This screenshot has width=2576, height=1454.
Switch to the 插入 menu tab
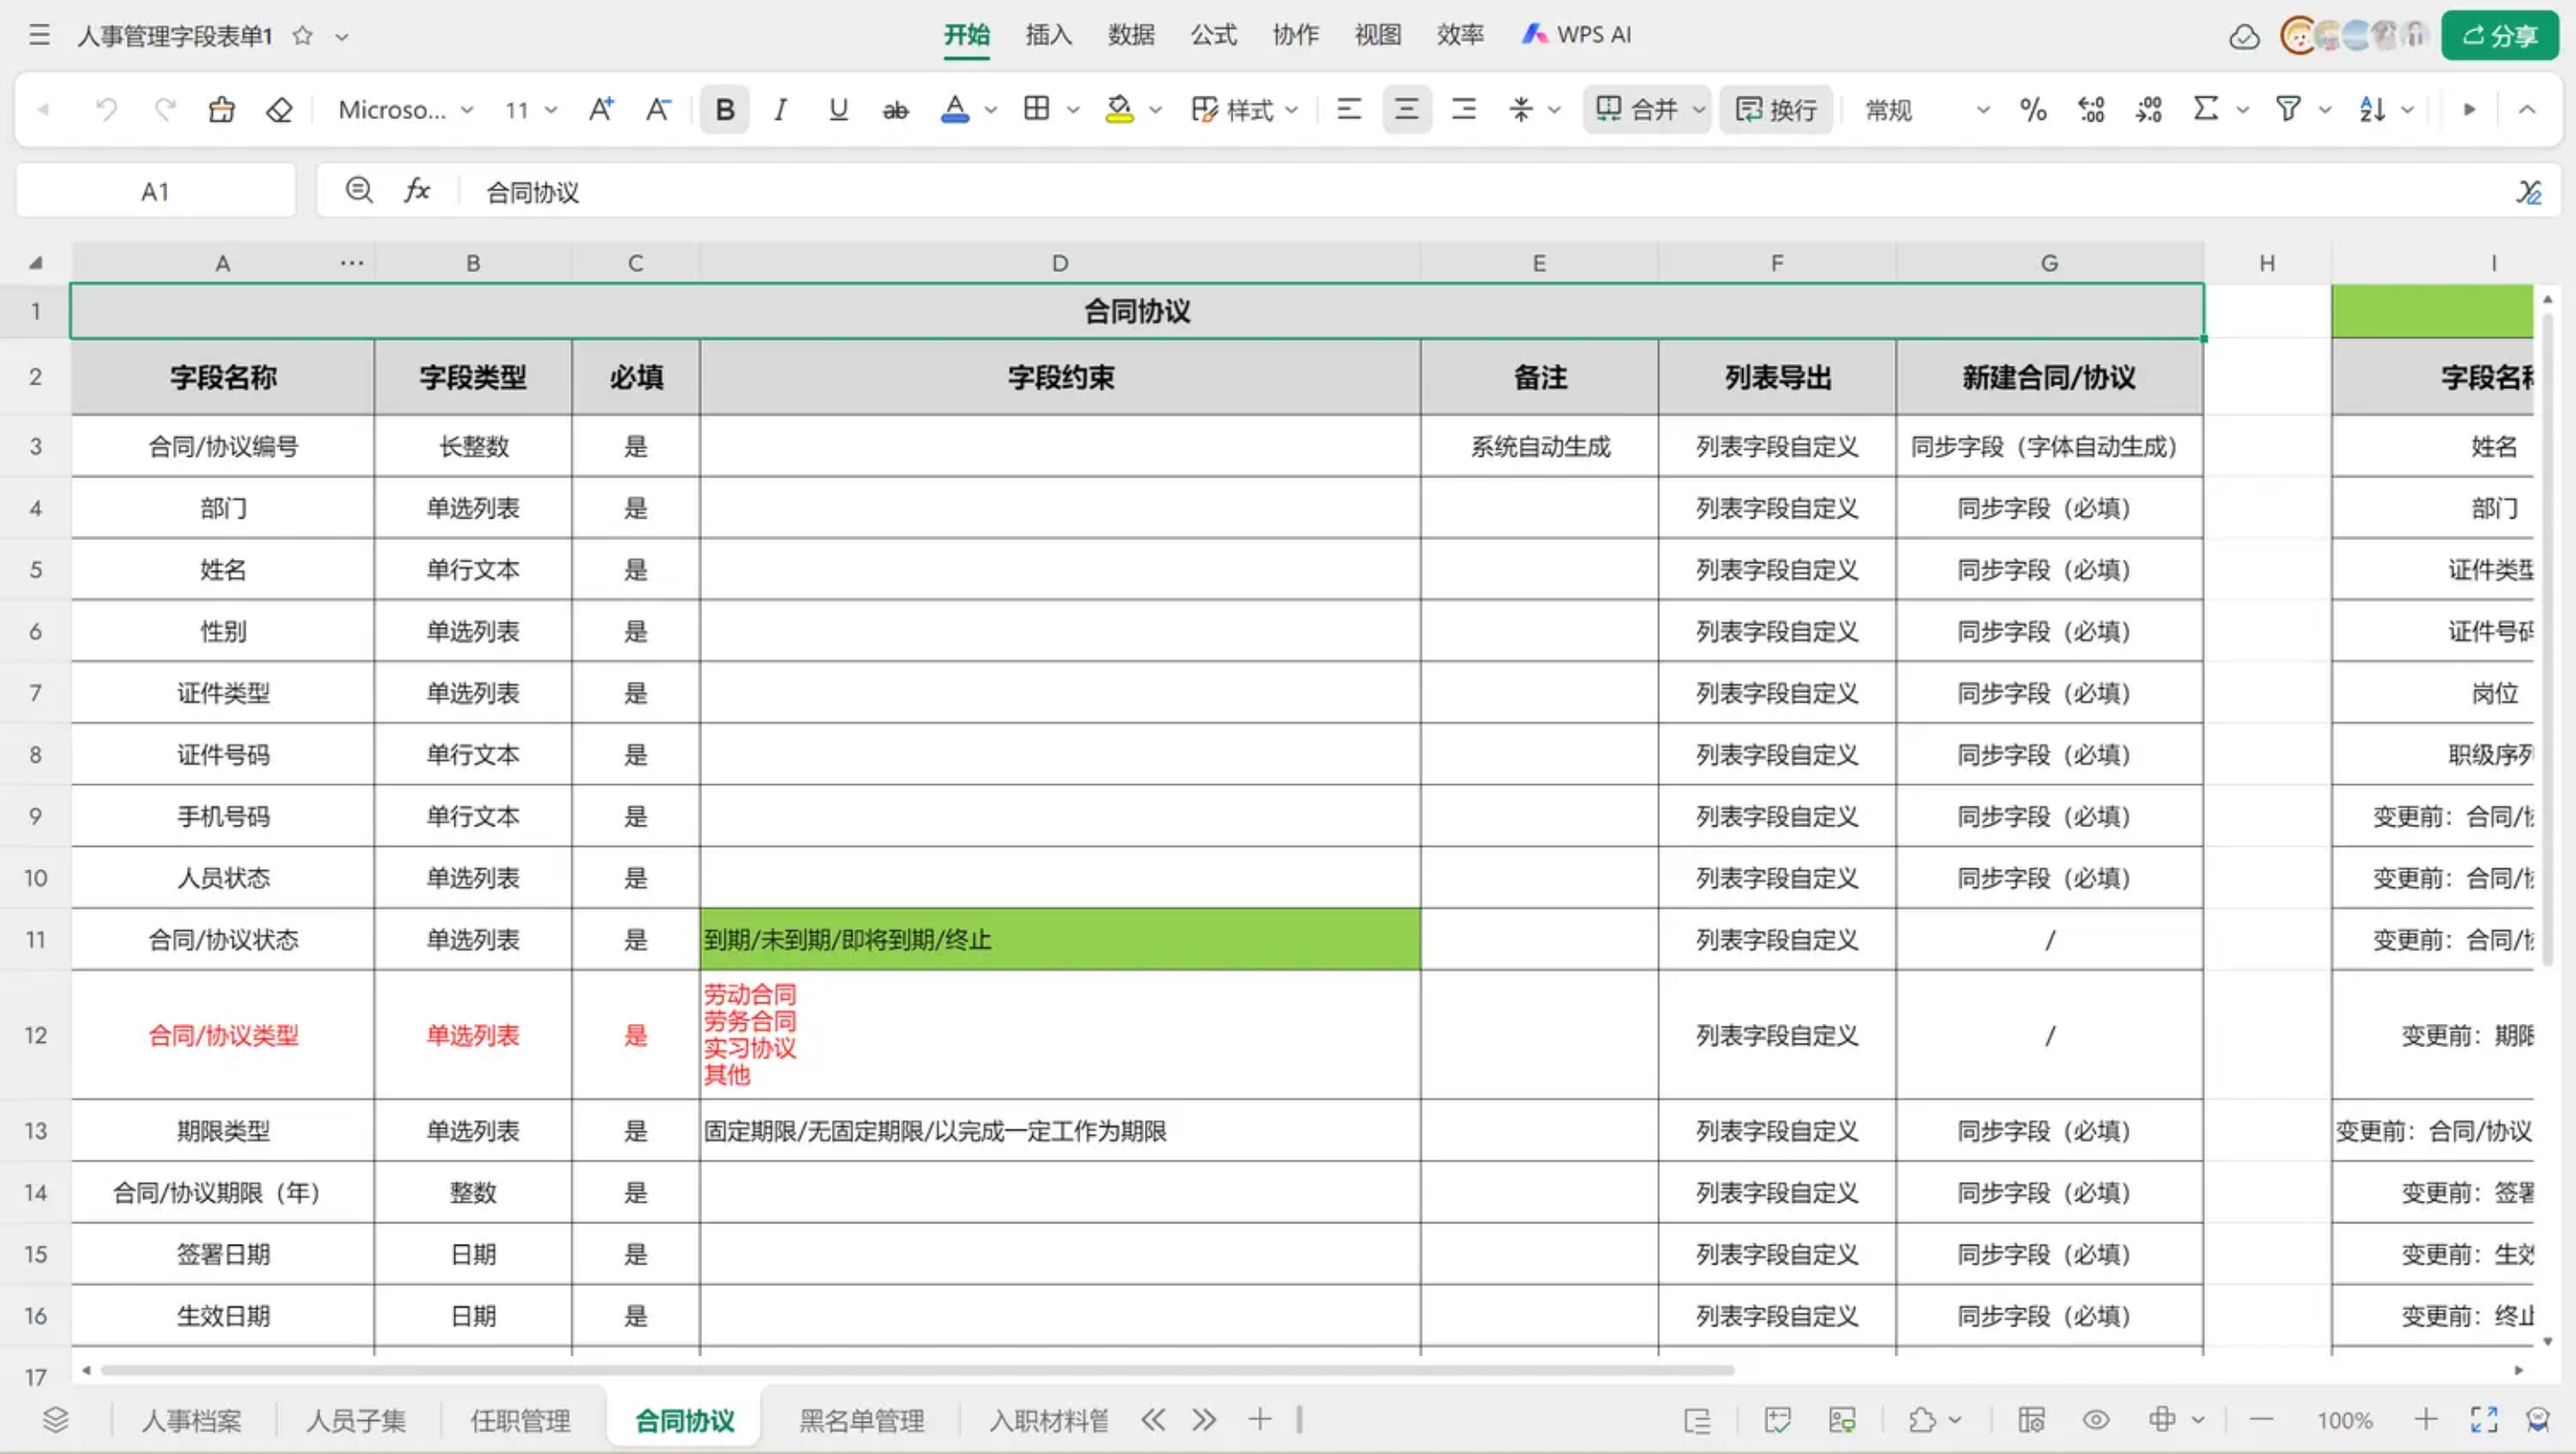[1048, 35]
